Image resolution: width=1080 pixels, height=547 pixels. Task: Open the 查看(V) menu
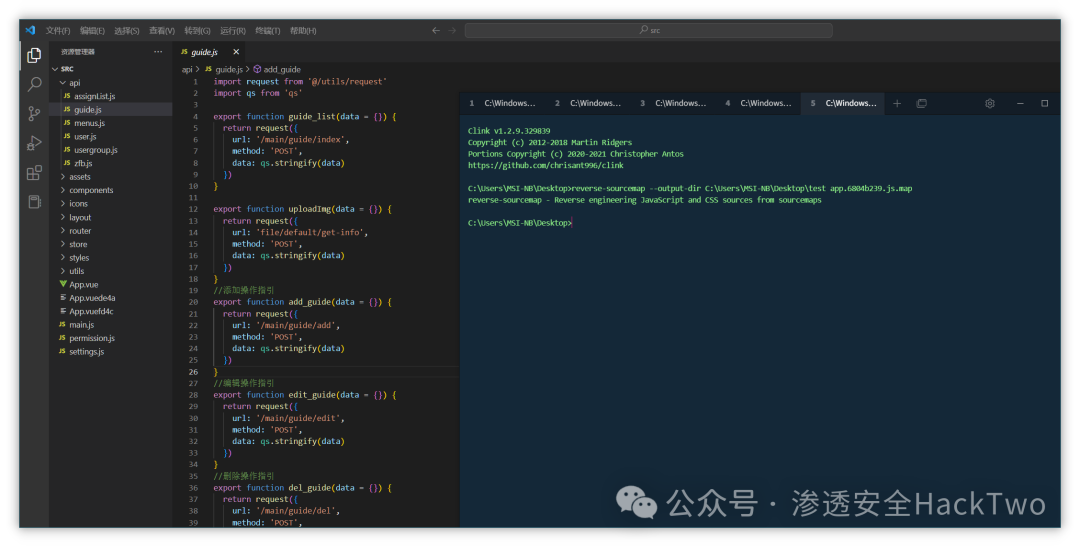click(x=162, y=30)
